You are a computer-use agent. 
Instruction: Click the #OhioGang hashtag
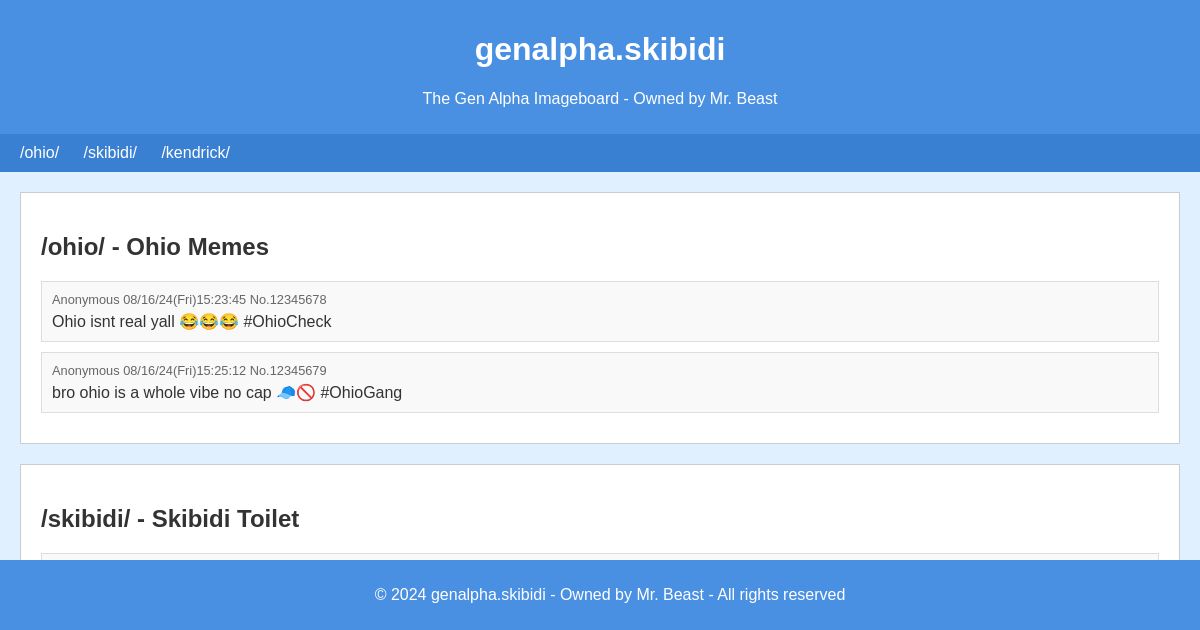pyautogui.click(x=360, y=392)
